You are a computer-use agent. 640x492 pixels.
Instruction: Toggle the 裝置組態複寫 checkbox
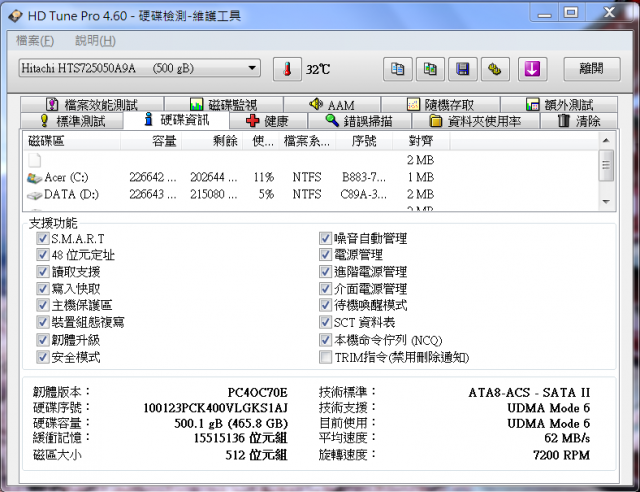[x=42, y=323]
